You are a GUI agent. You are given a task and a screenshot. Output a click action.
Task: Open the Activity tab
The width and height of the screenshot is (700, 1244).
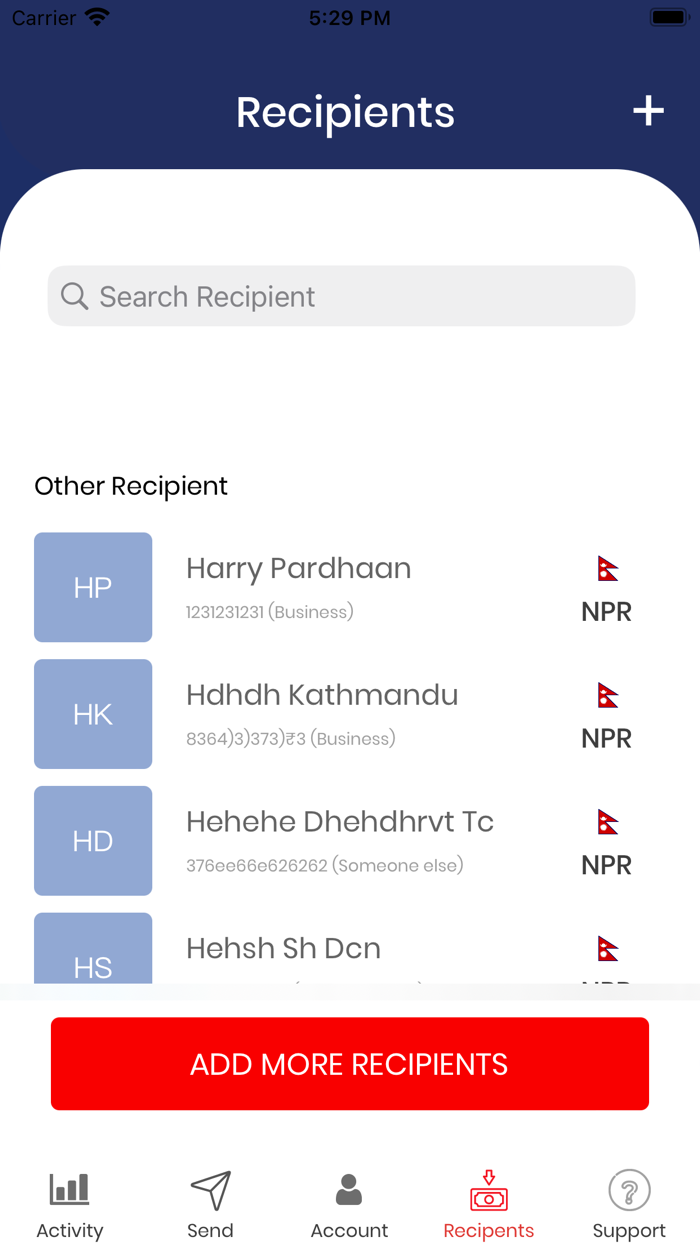coord(70,1205)
